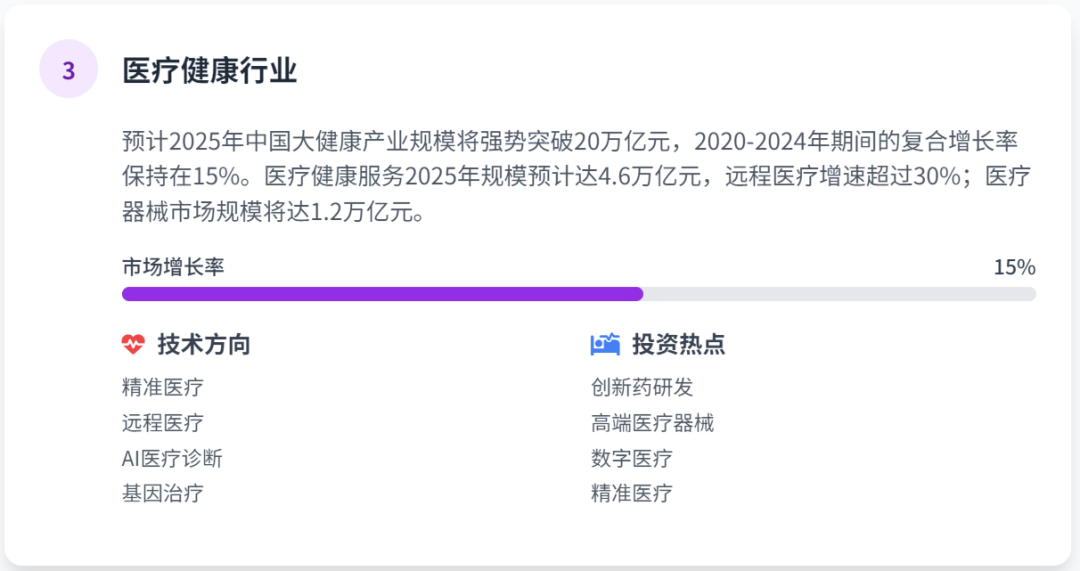
Task: Click the purple number 3 badge
Action: coord(68,70)
